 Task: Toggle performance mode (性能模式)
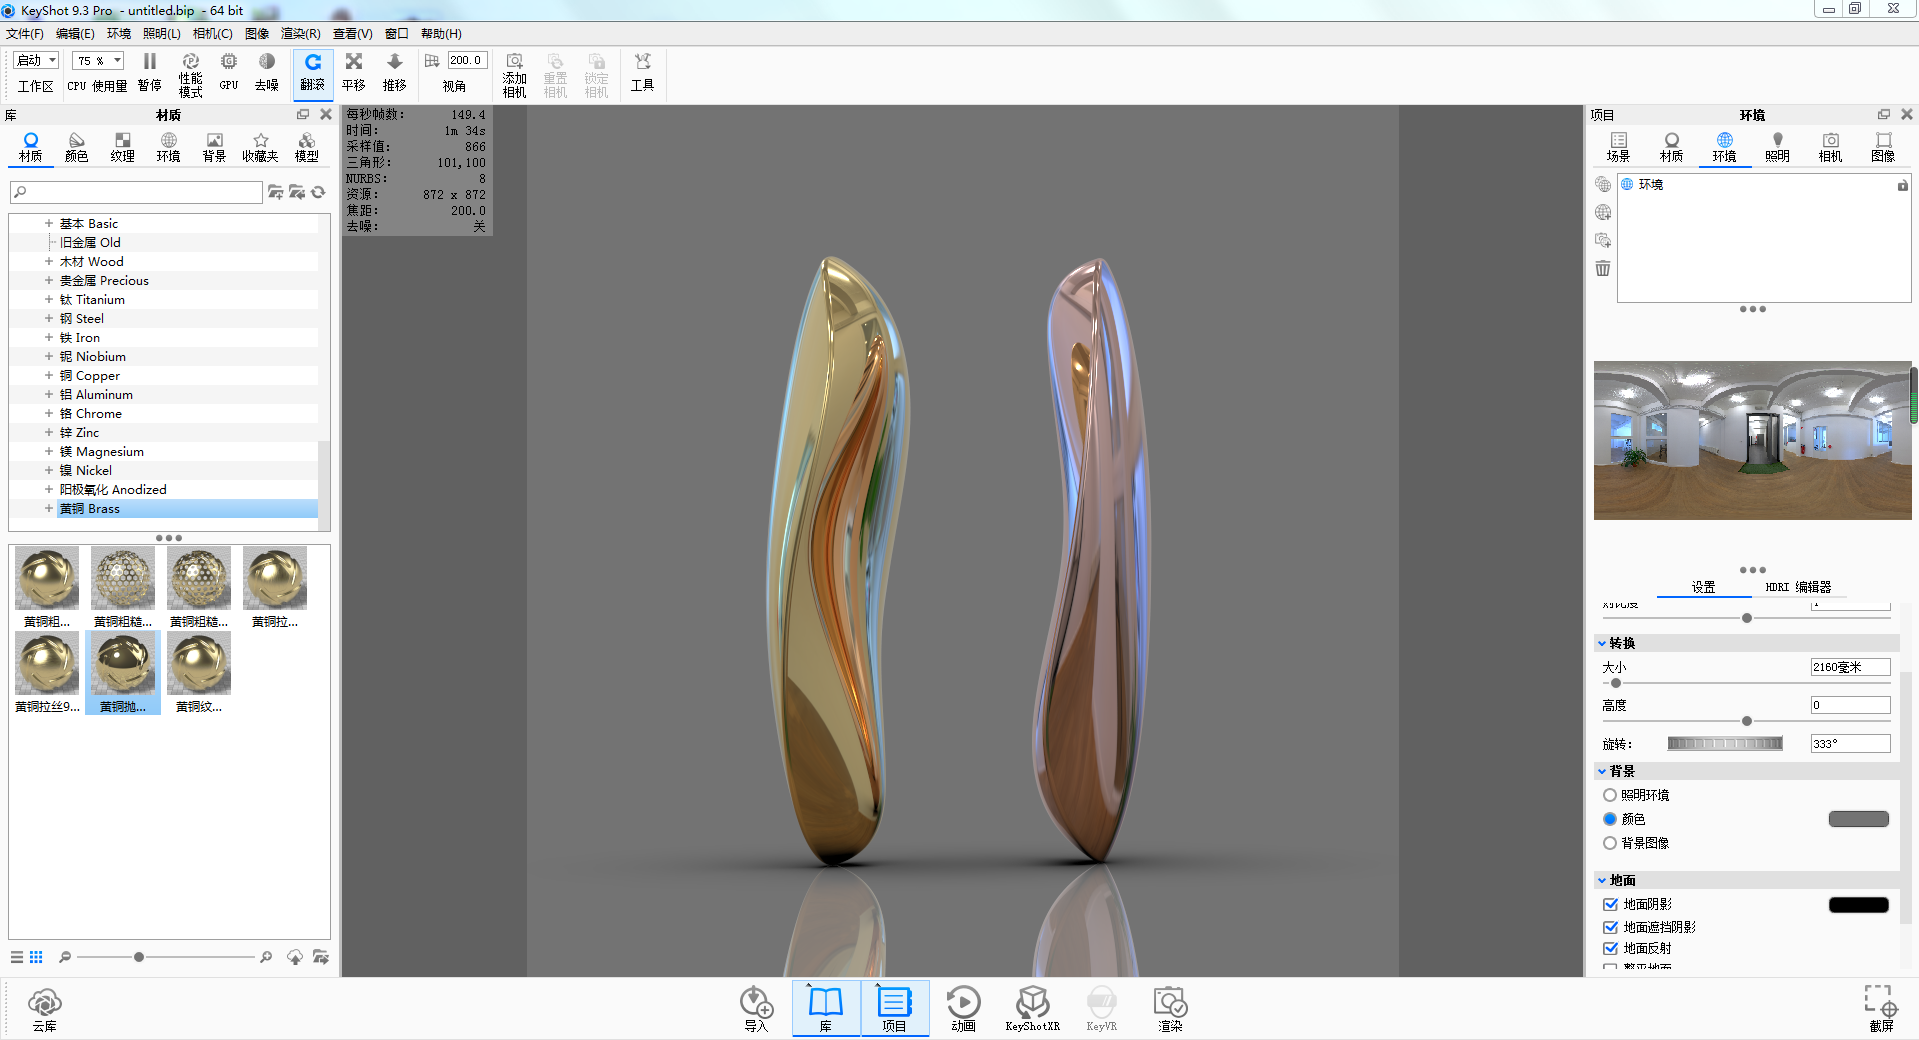[190, 75]
